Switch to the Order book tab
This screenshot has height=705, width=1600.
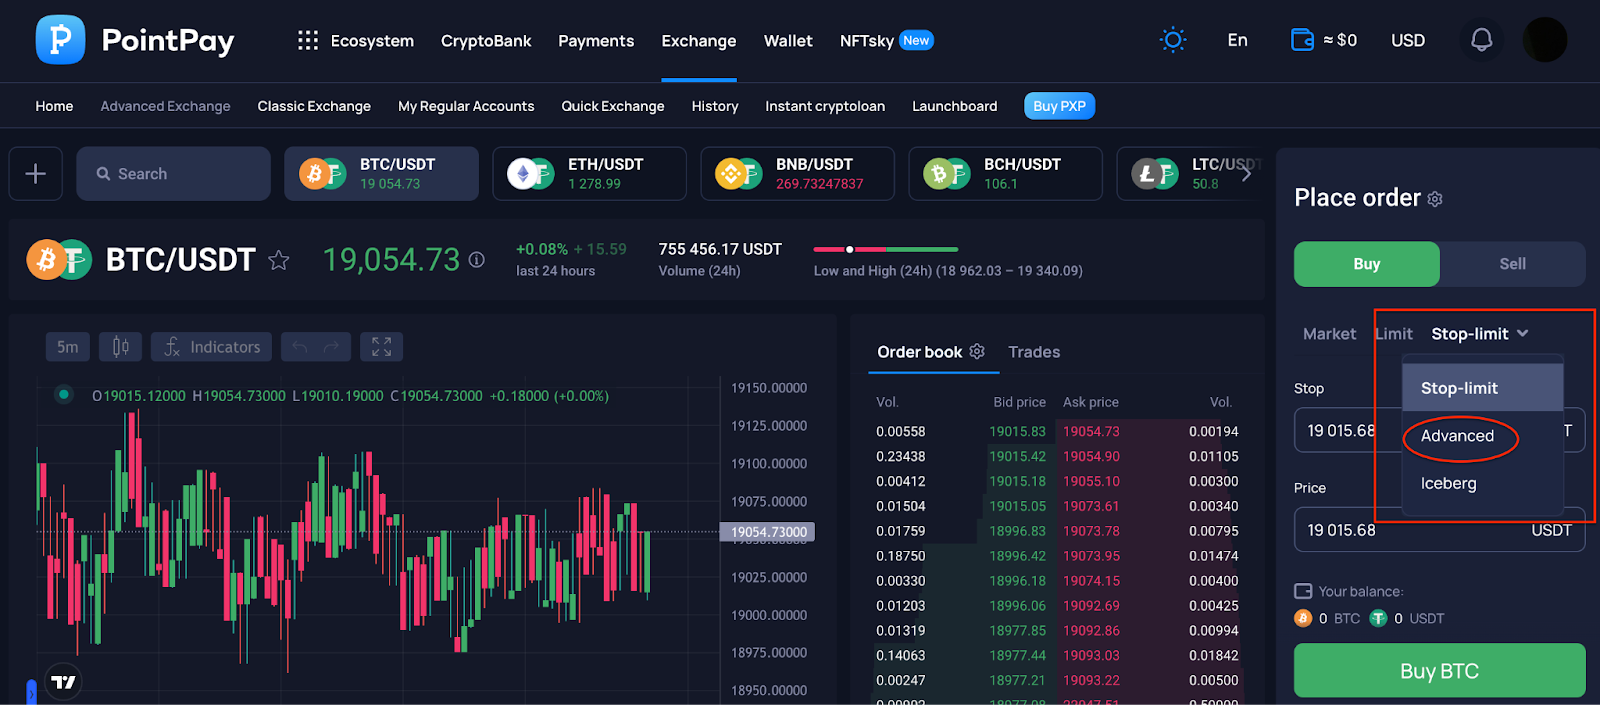pyautogui.click(x=920, y=352)
